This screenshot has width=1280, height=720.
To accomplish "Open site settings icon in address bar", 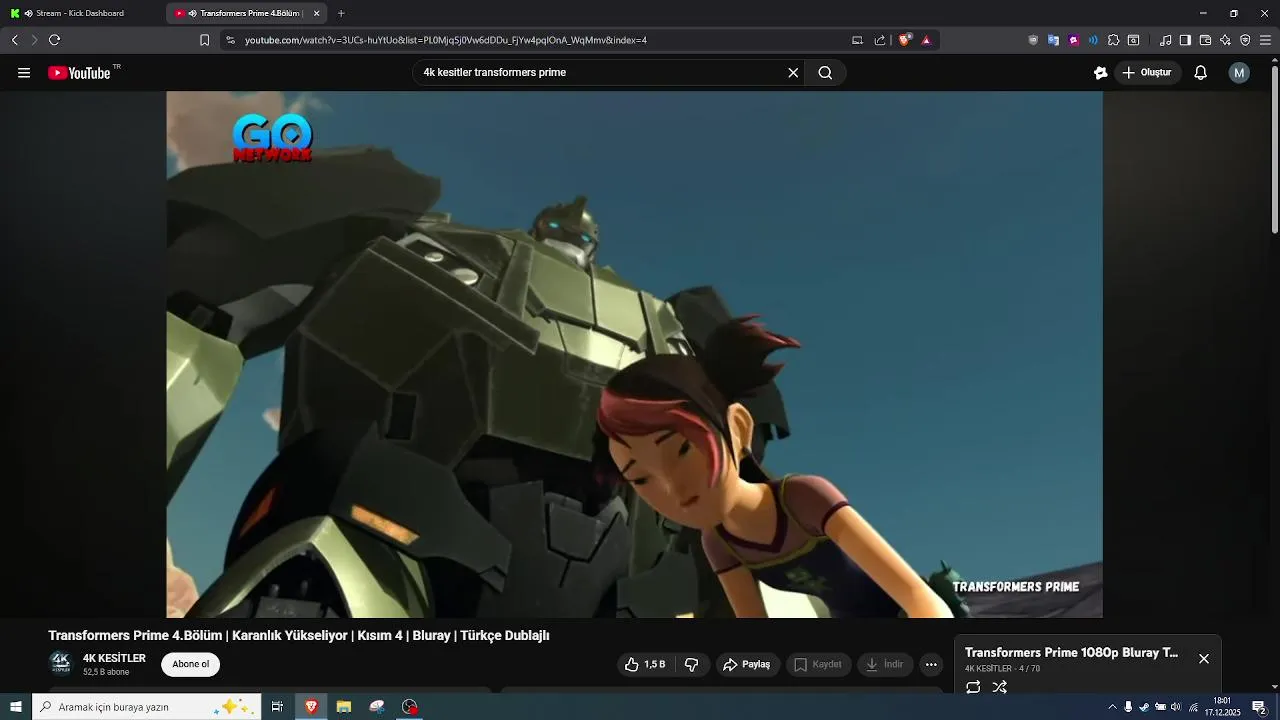I will [230, 40].
